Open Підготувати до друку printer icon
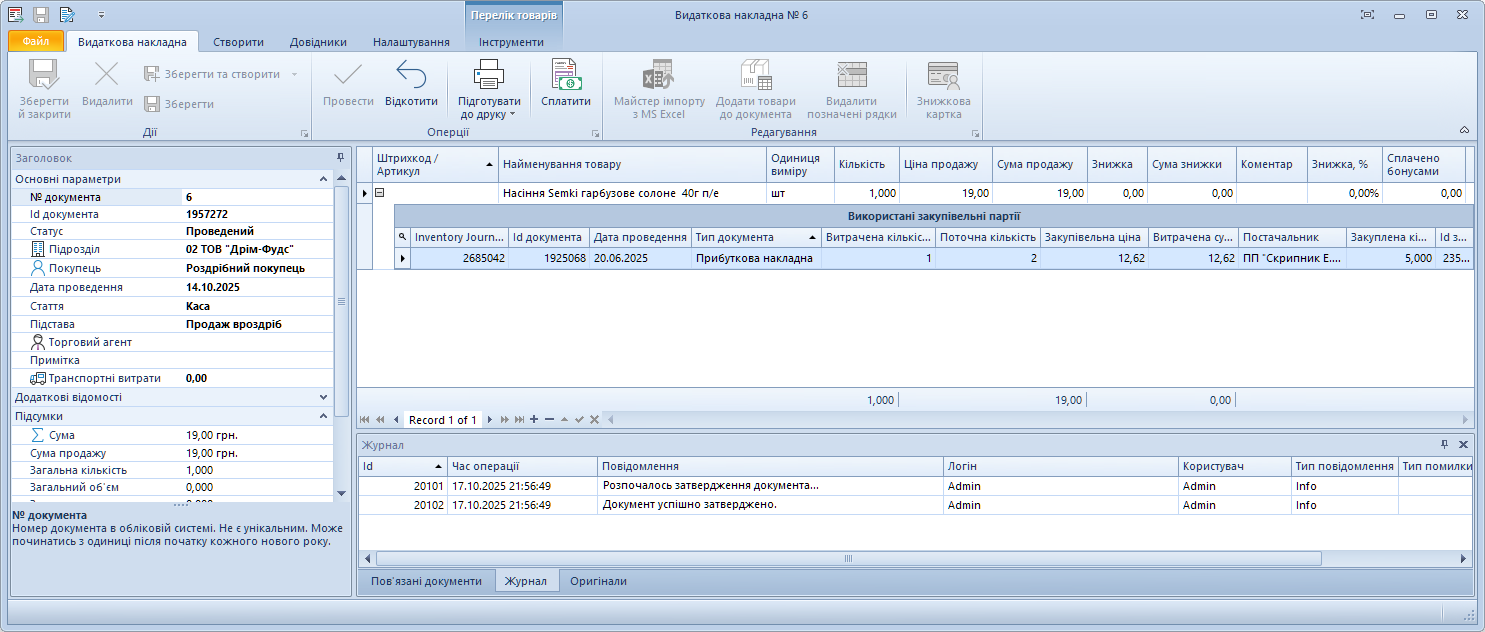The height and width of the screenshot is (632, 1485). [489, 75]
